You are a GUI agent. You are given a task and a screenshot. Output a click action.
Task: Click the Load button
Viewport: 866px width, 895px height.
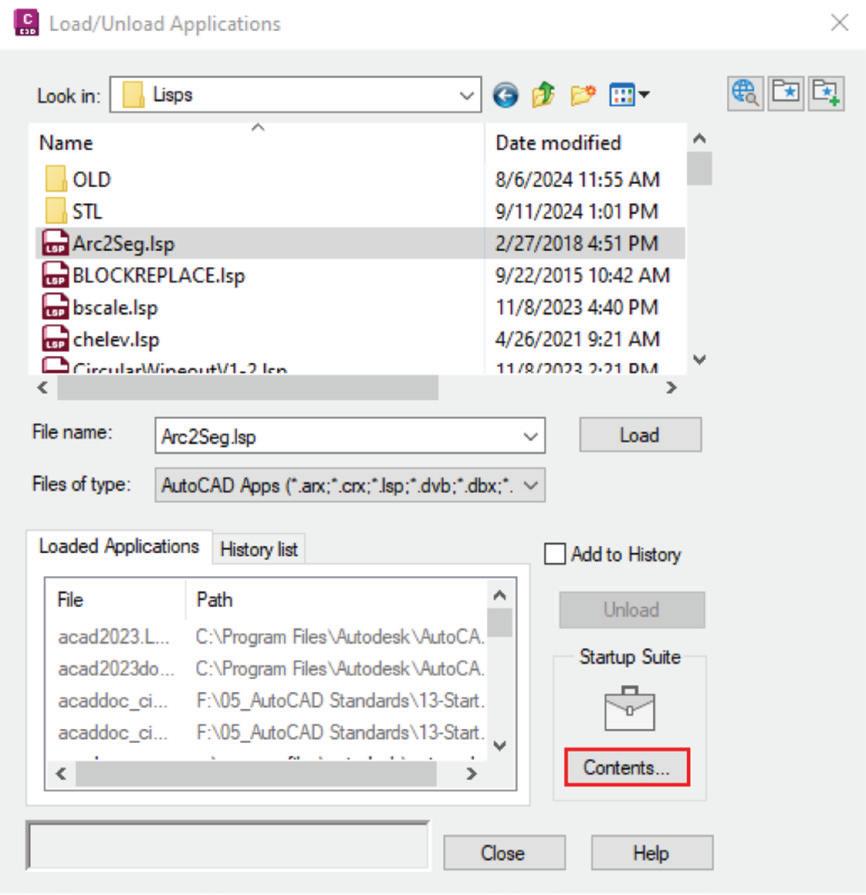640,435
